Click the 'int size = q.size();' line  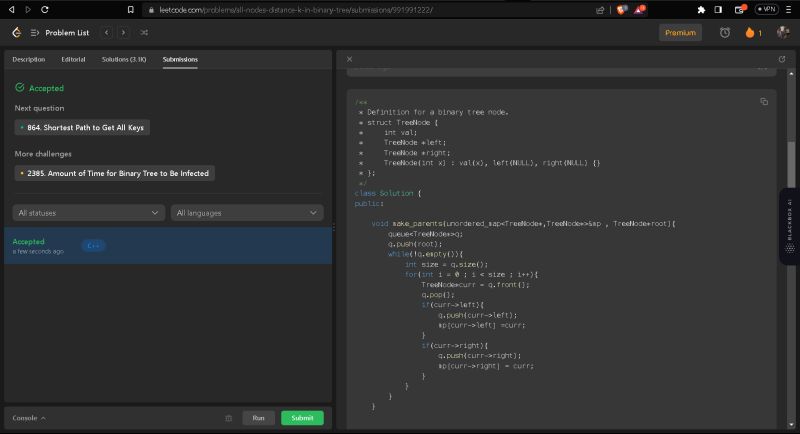point(447,264)
